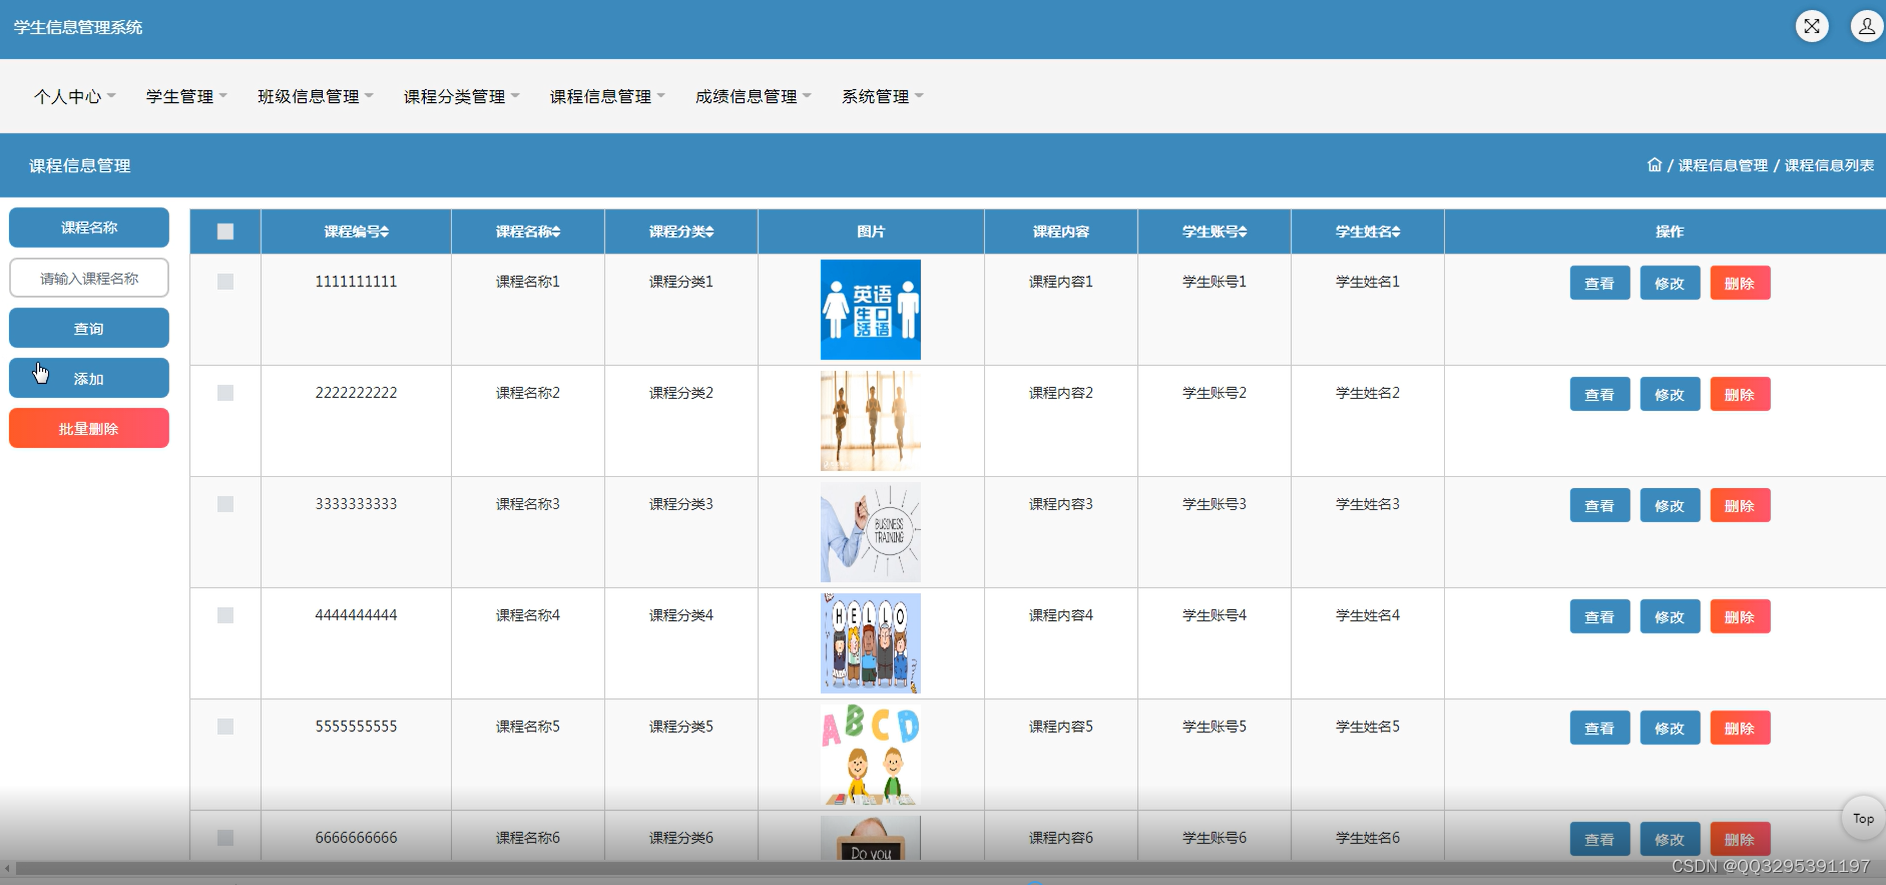Open Business Training thumbnail for 课程名称3
The width and height of the screenshot is (1886, 885).
870,532
